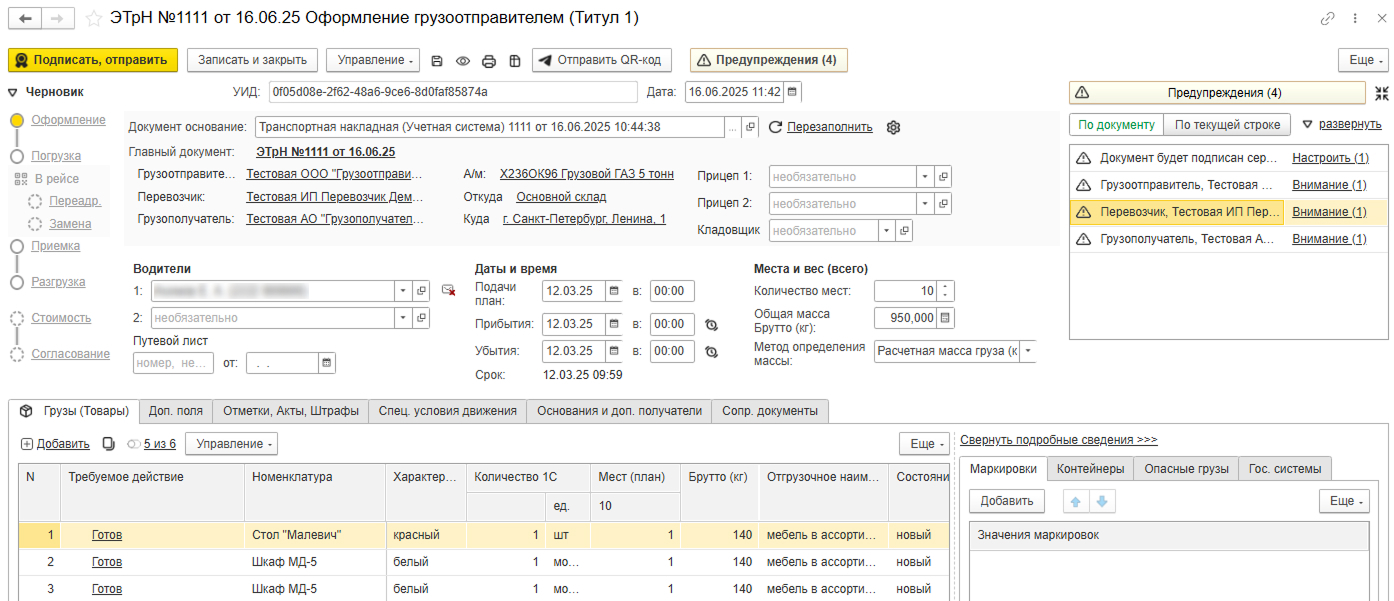Collapse the Черновик status section
This screenshot has height=601, width=1394.
13,93
